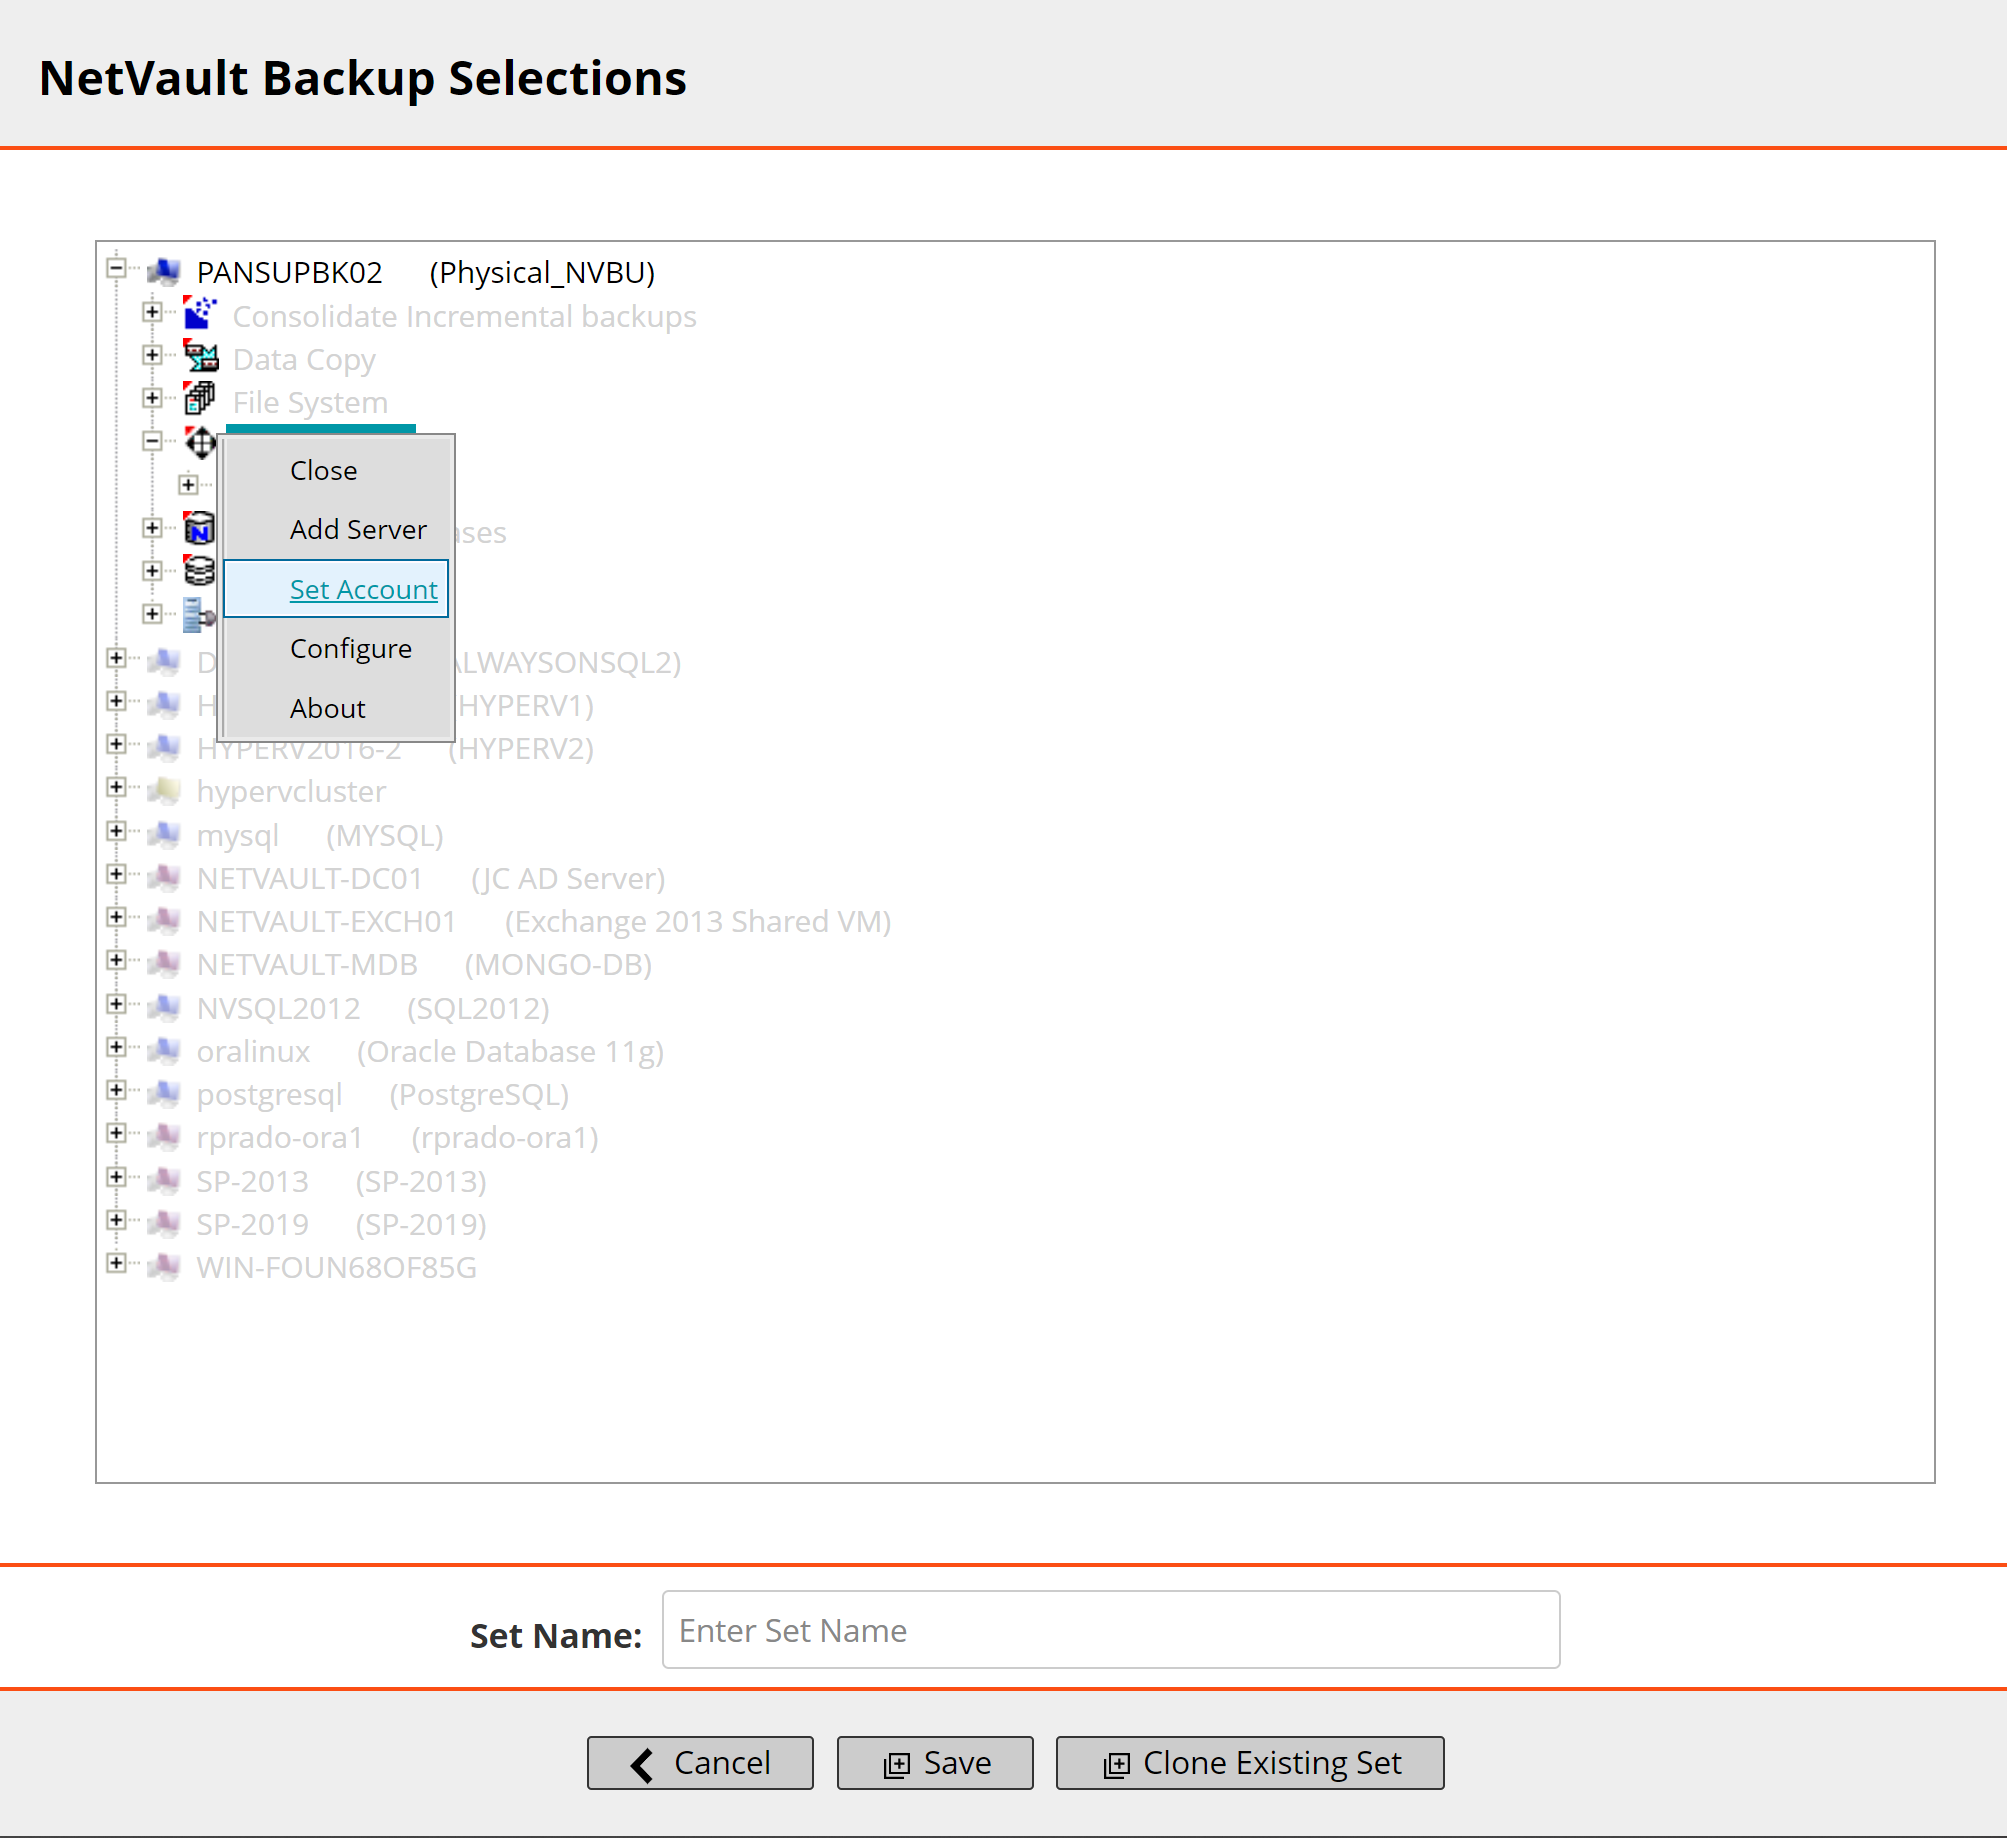Click the Consolidate Incremental backups plugin icon

pyautogui.click(x=200, y=314)
